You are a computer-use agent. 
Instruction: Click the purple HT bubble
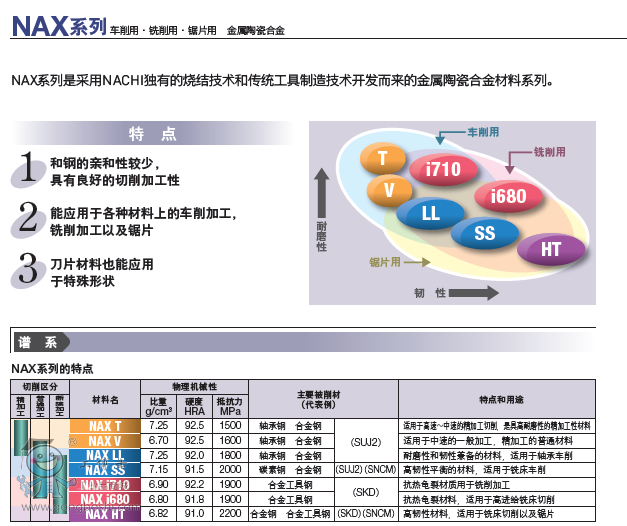(551, 250)
